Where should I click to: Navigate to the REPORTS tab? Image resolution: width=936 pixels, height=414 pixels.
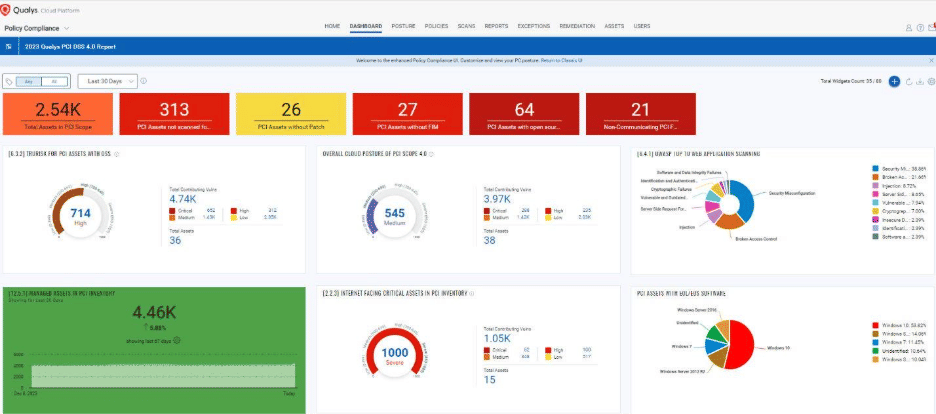[496, 26]
